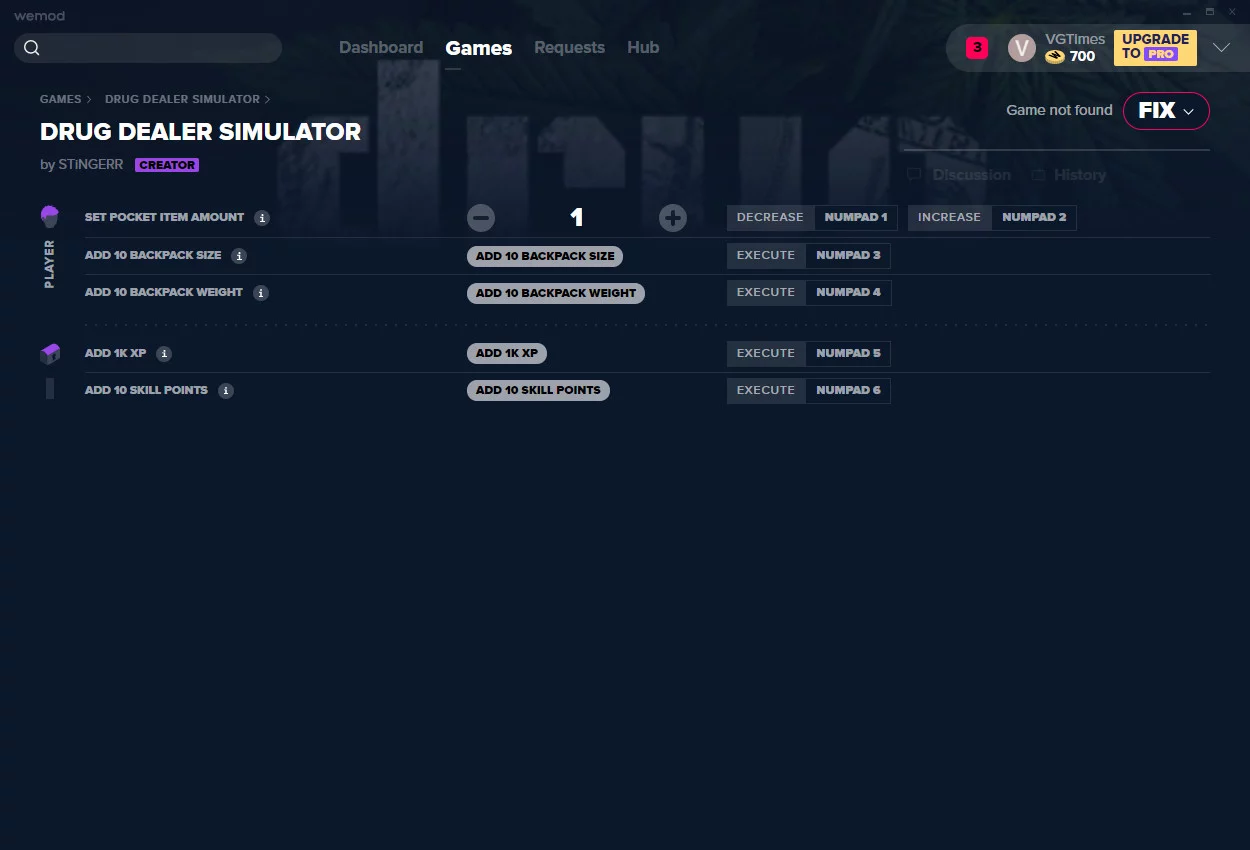The width and height of the screenshot is (1250, 850).
Task: Minimize the WeMod window
Action: (x=1187, y=12)
